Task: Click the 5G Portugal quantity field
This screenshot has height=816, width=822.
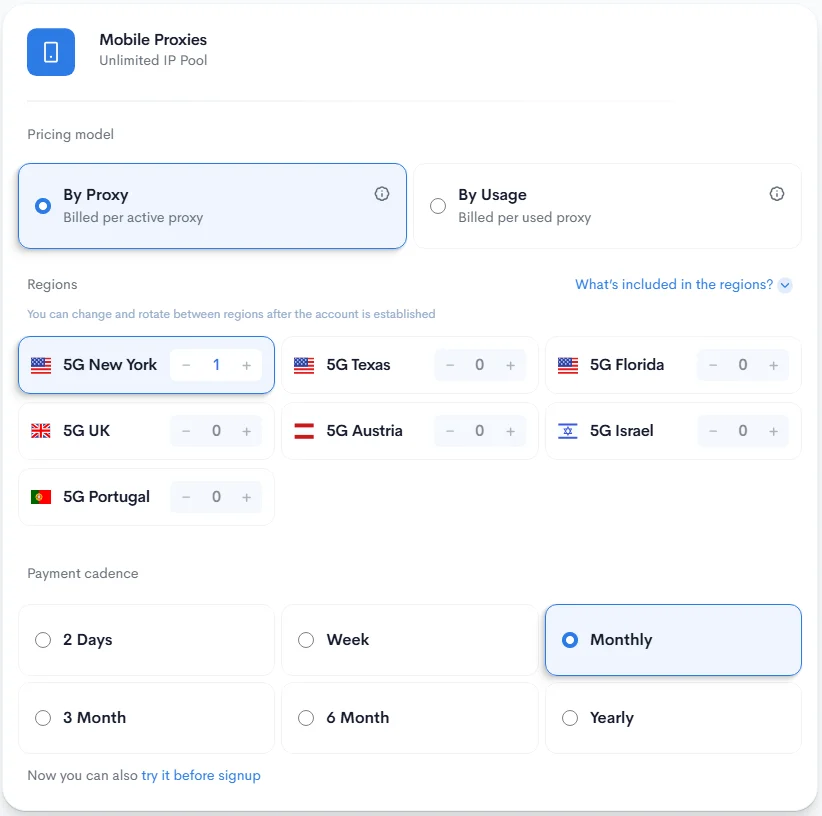Action: click(216, 497)
